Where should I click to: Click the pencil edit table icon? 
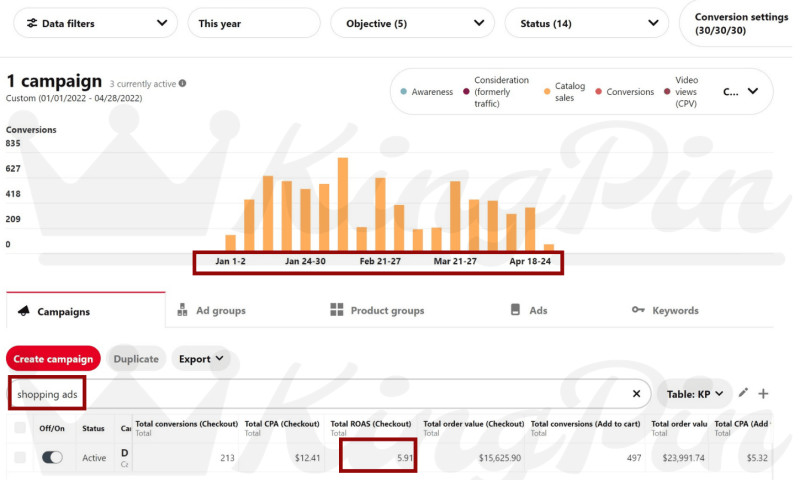coord(743,393)
